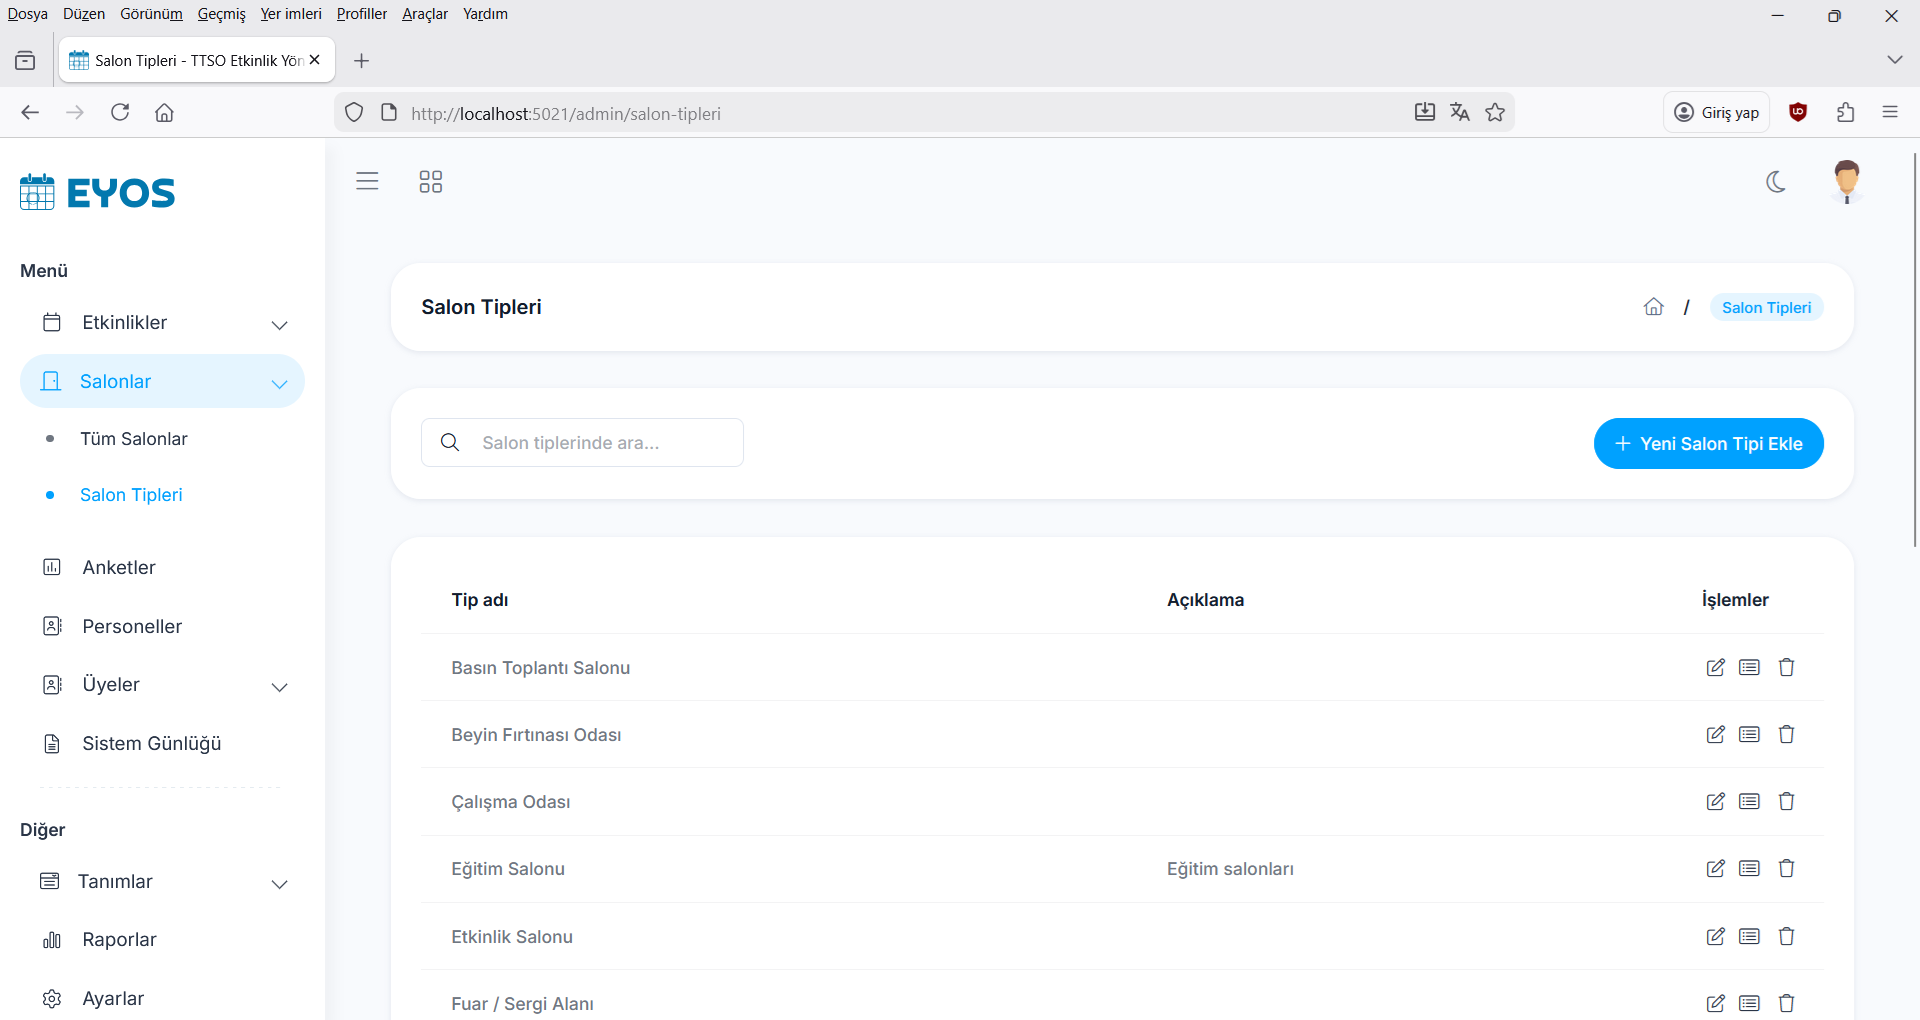
Task: Bookmark this page with the star icon
Action: click(x=1495, y=113)
